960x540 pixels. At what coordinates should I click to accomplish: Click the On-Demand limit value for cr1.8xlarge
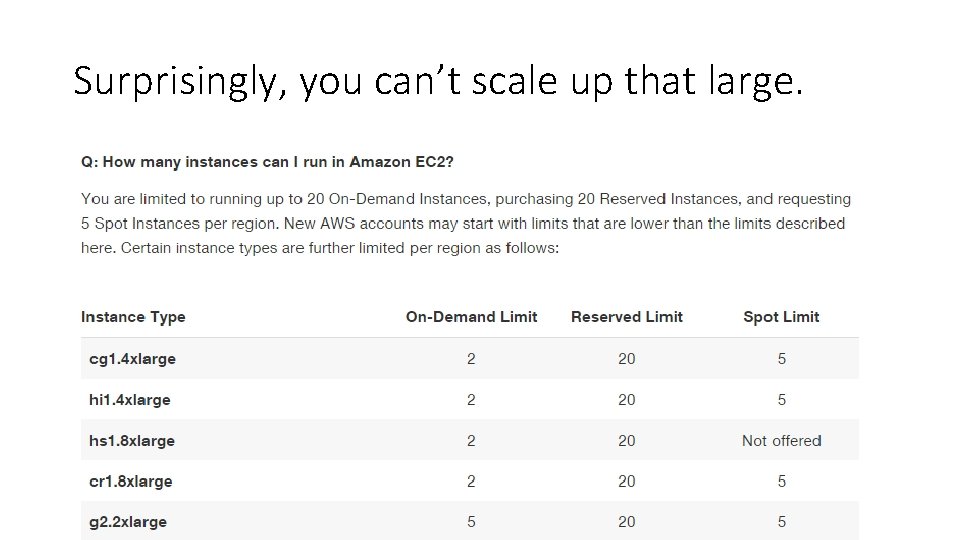point(471,482)
